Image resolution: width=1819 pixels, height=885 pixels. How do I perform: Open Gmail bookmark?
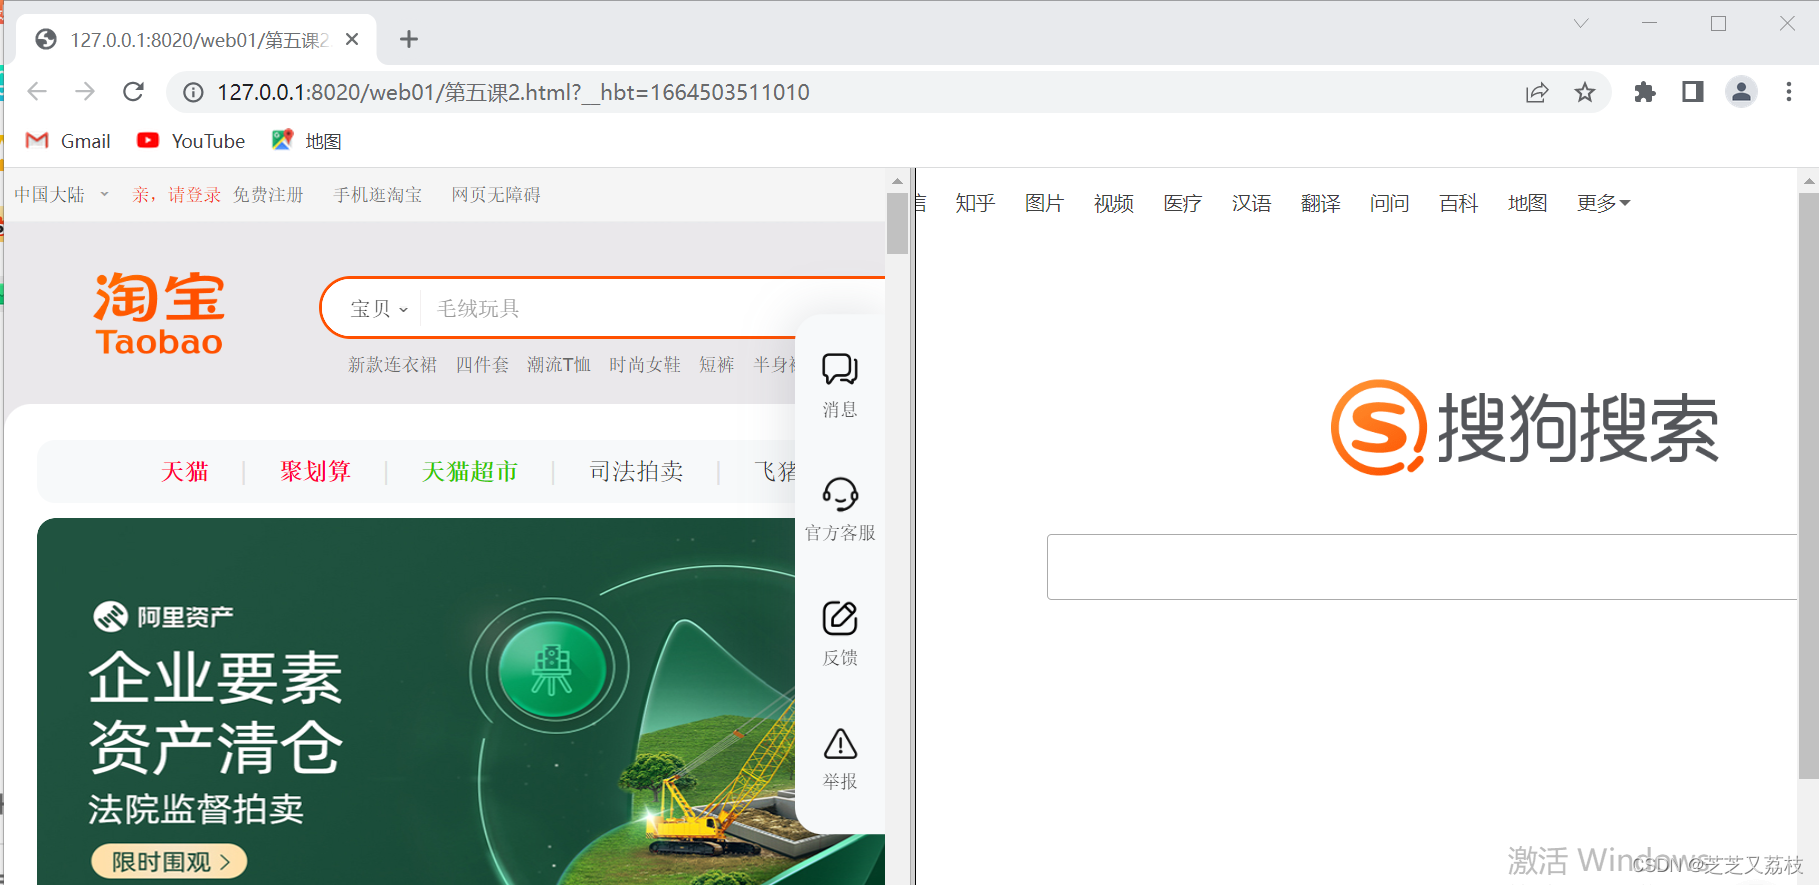pos(68,141)
